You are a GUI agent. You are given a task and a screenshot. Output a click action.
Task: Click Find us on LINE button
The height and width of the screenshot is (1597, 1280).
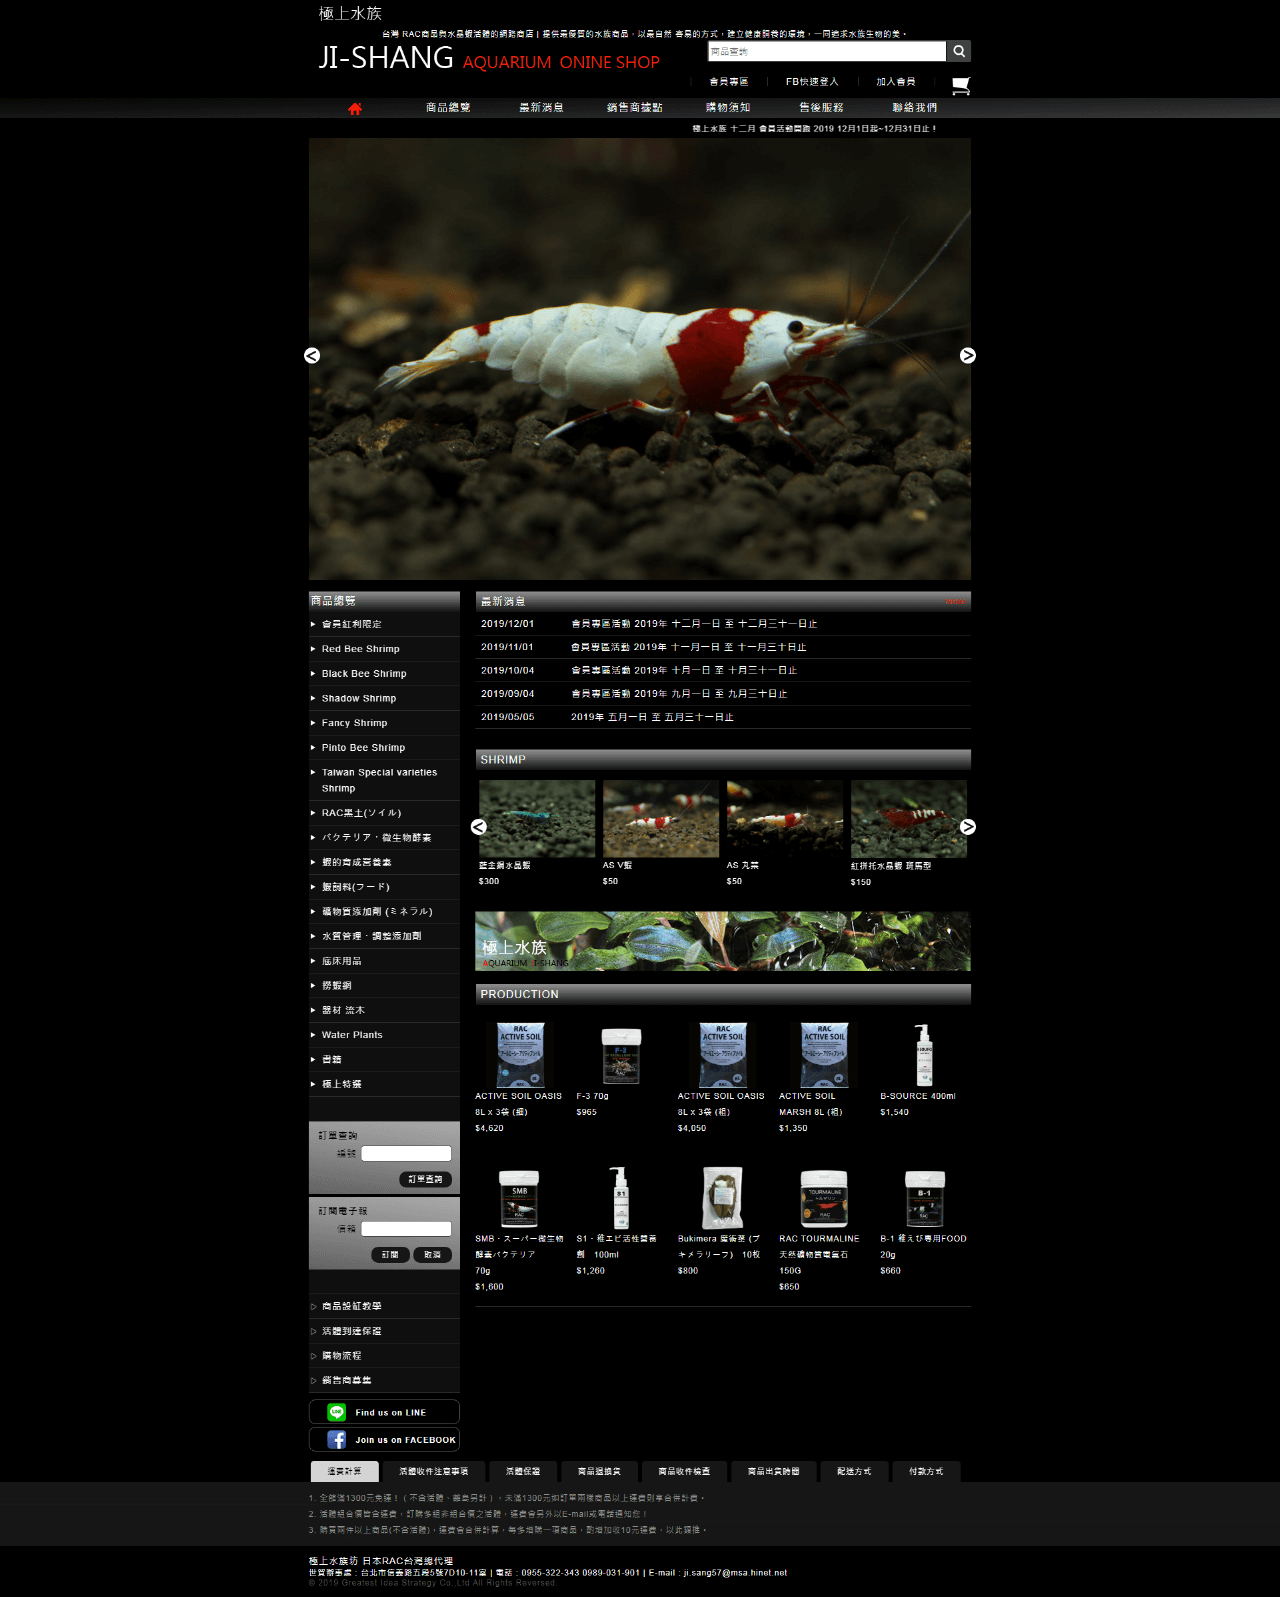click(x=384, y=1412)
